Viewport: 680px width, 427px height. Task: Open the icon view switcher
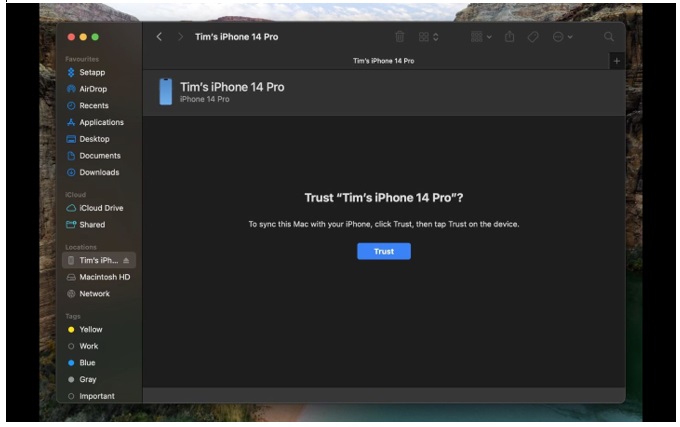click(x=429, y=37)
